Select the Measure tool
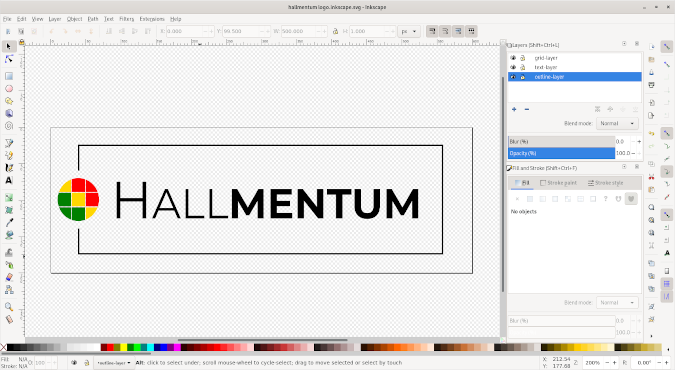Image resolution: width=675 pixels, height=370 pixels. point(9,320)
